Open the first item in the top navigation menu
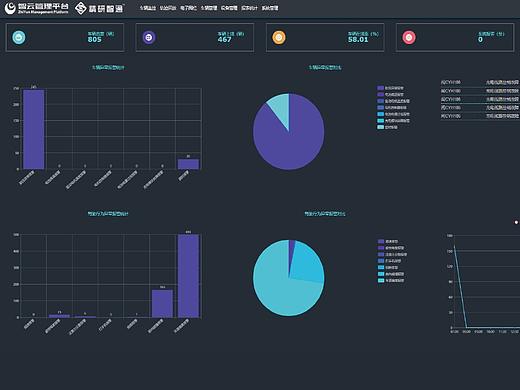The image size is (520, 390). point(148,8)
